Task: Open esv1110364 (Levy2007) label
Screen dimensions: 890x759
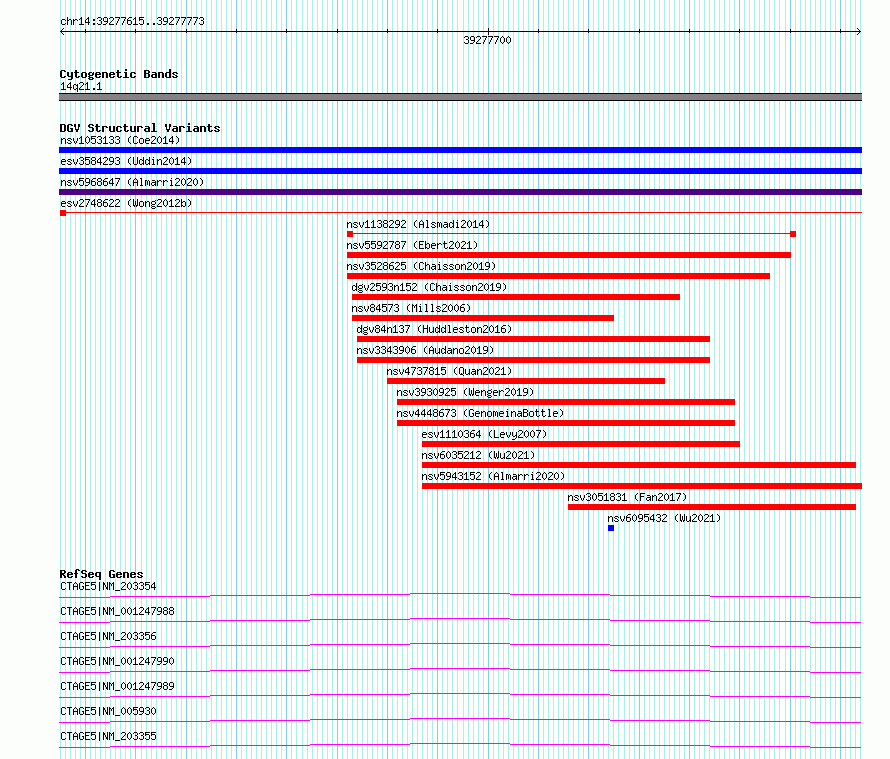Action: pos(484,434)
